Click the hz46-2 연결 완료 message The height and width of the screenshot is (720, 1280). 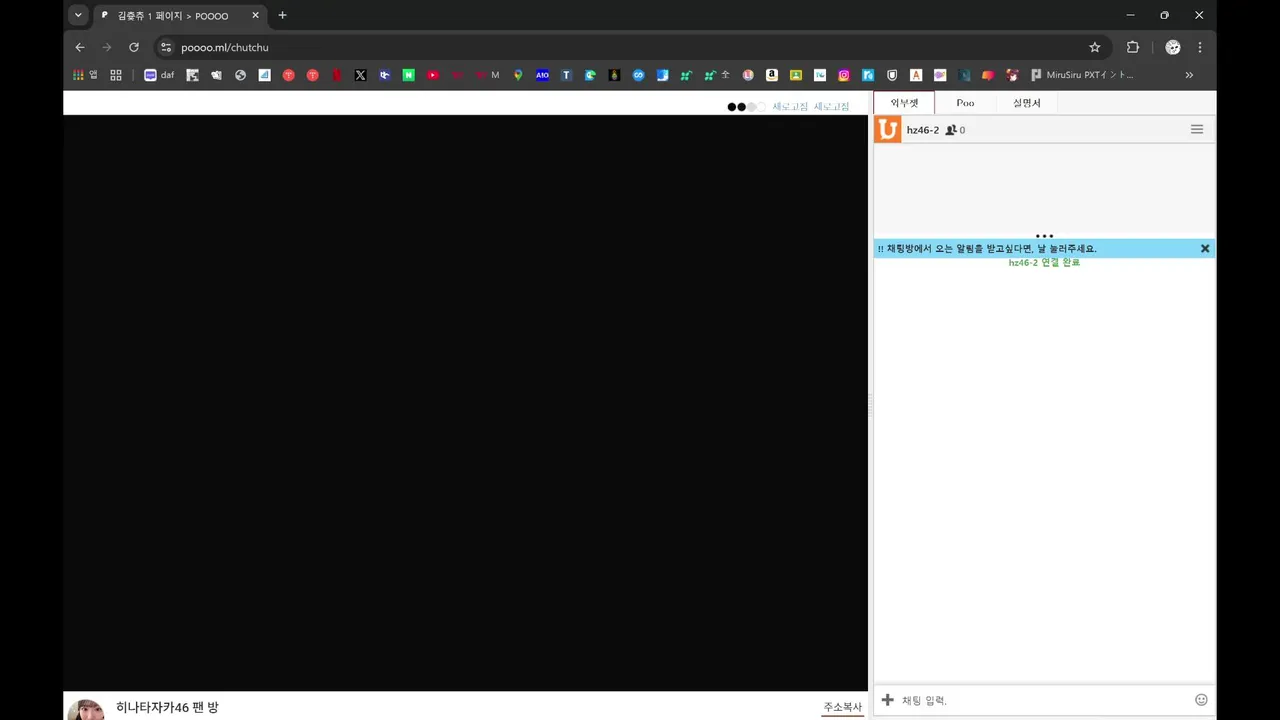pyautogui.click(x=1044, y=263)
